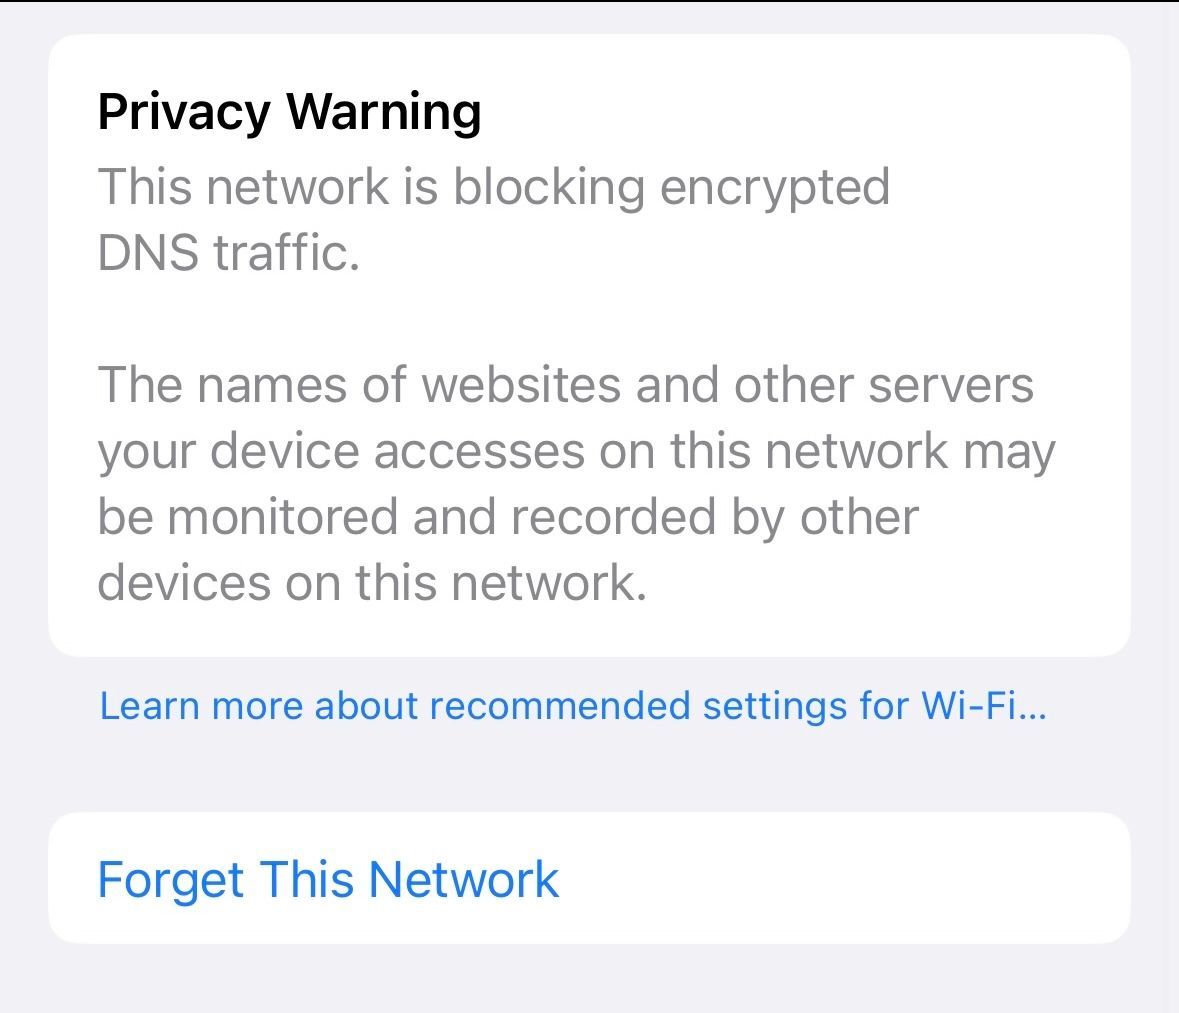Screen dimensions: 1179x1013
Task: Select the Privacy Warning heading
Action: 289,110
